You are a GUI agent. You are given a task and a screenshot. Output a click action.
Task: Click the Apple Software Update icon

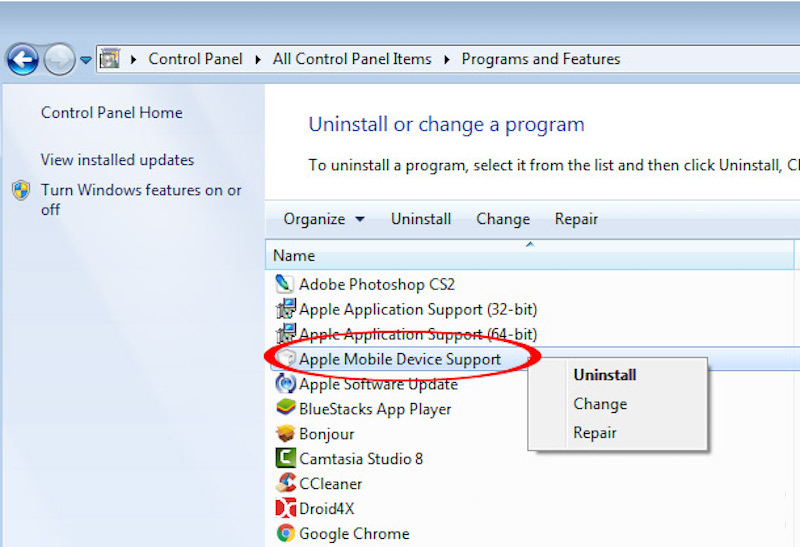coord(285,384)
